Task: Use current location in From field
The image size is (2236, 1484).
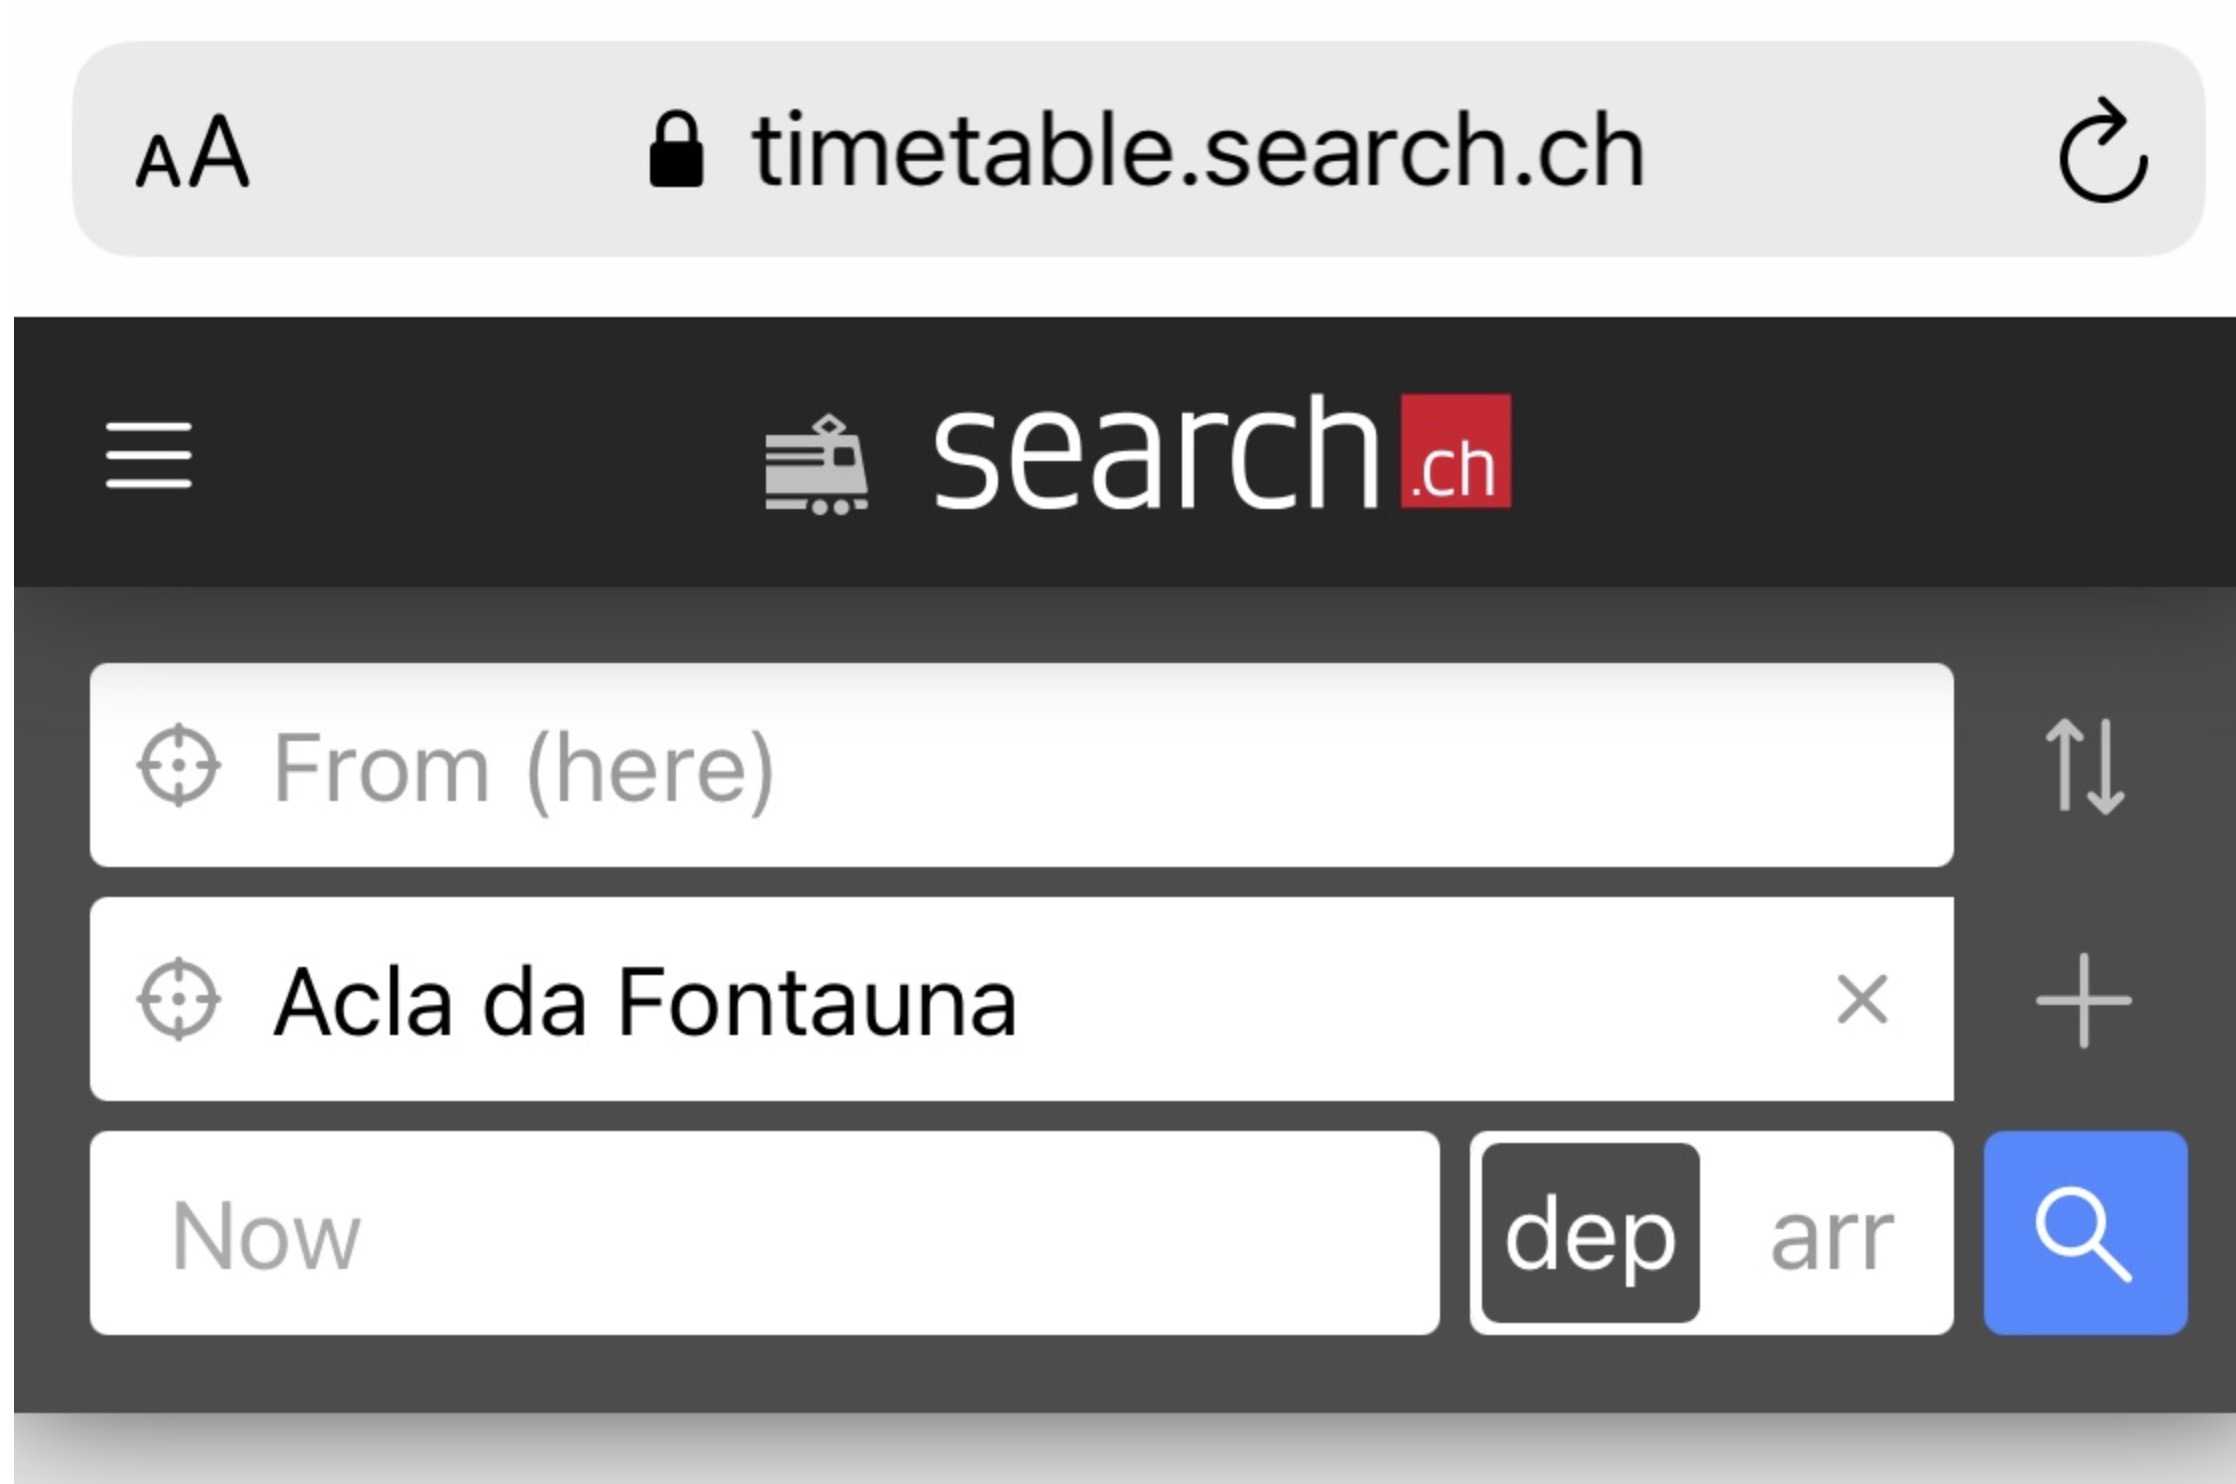Action: coord(178,766)
